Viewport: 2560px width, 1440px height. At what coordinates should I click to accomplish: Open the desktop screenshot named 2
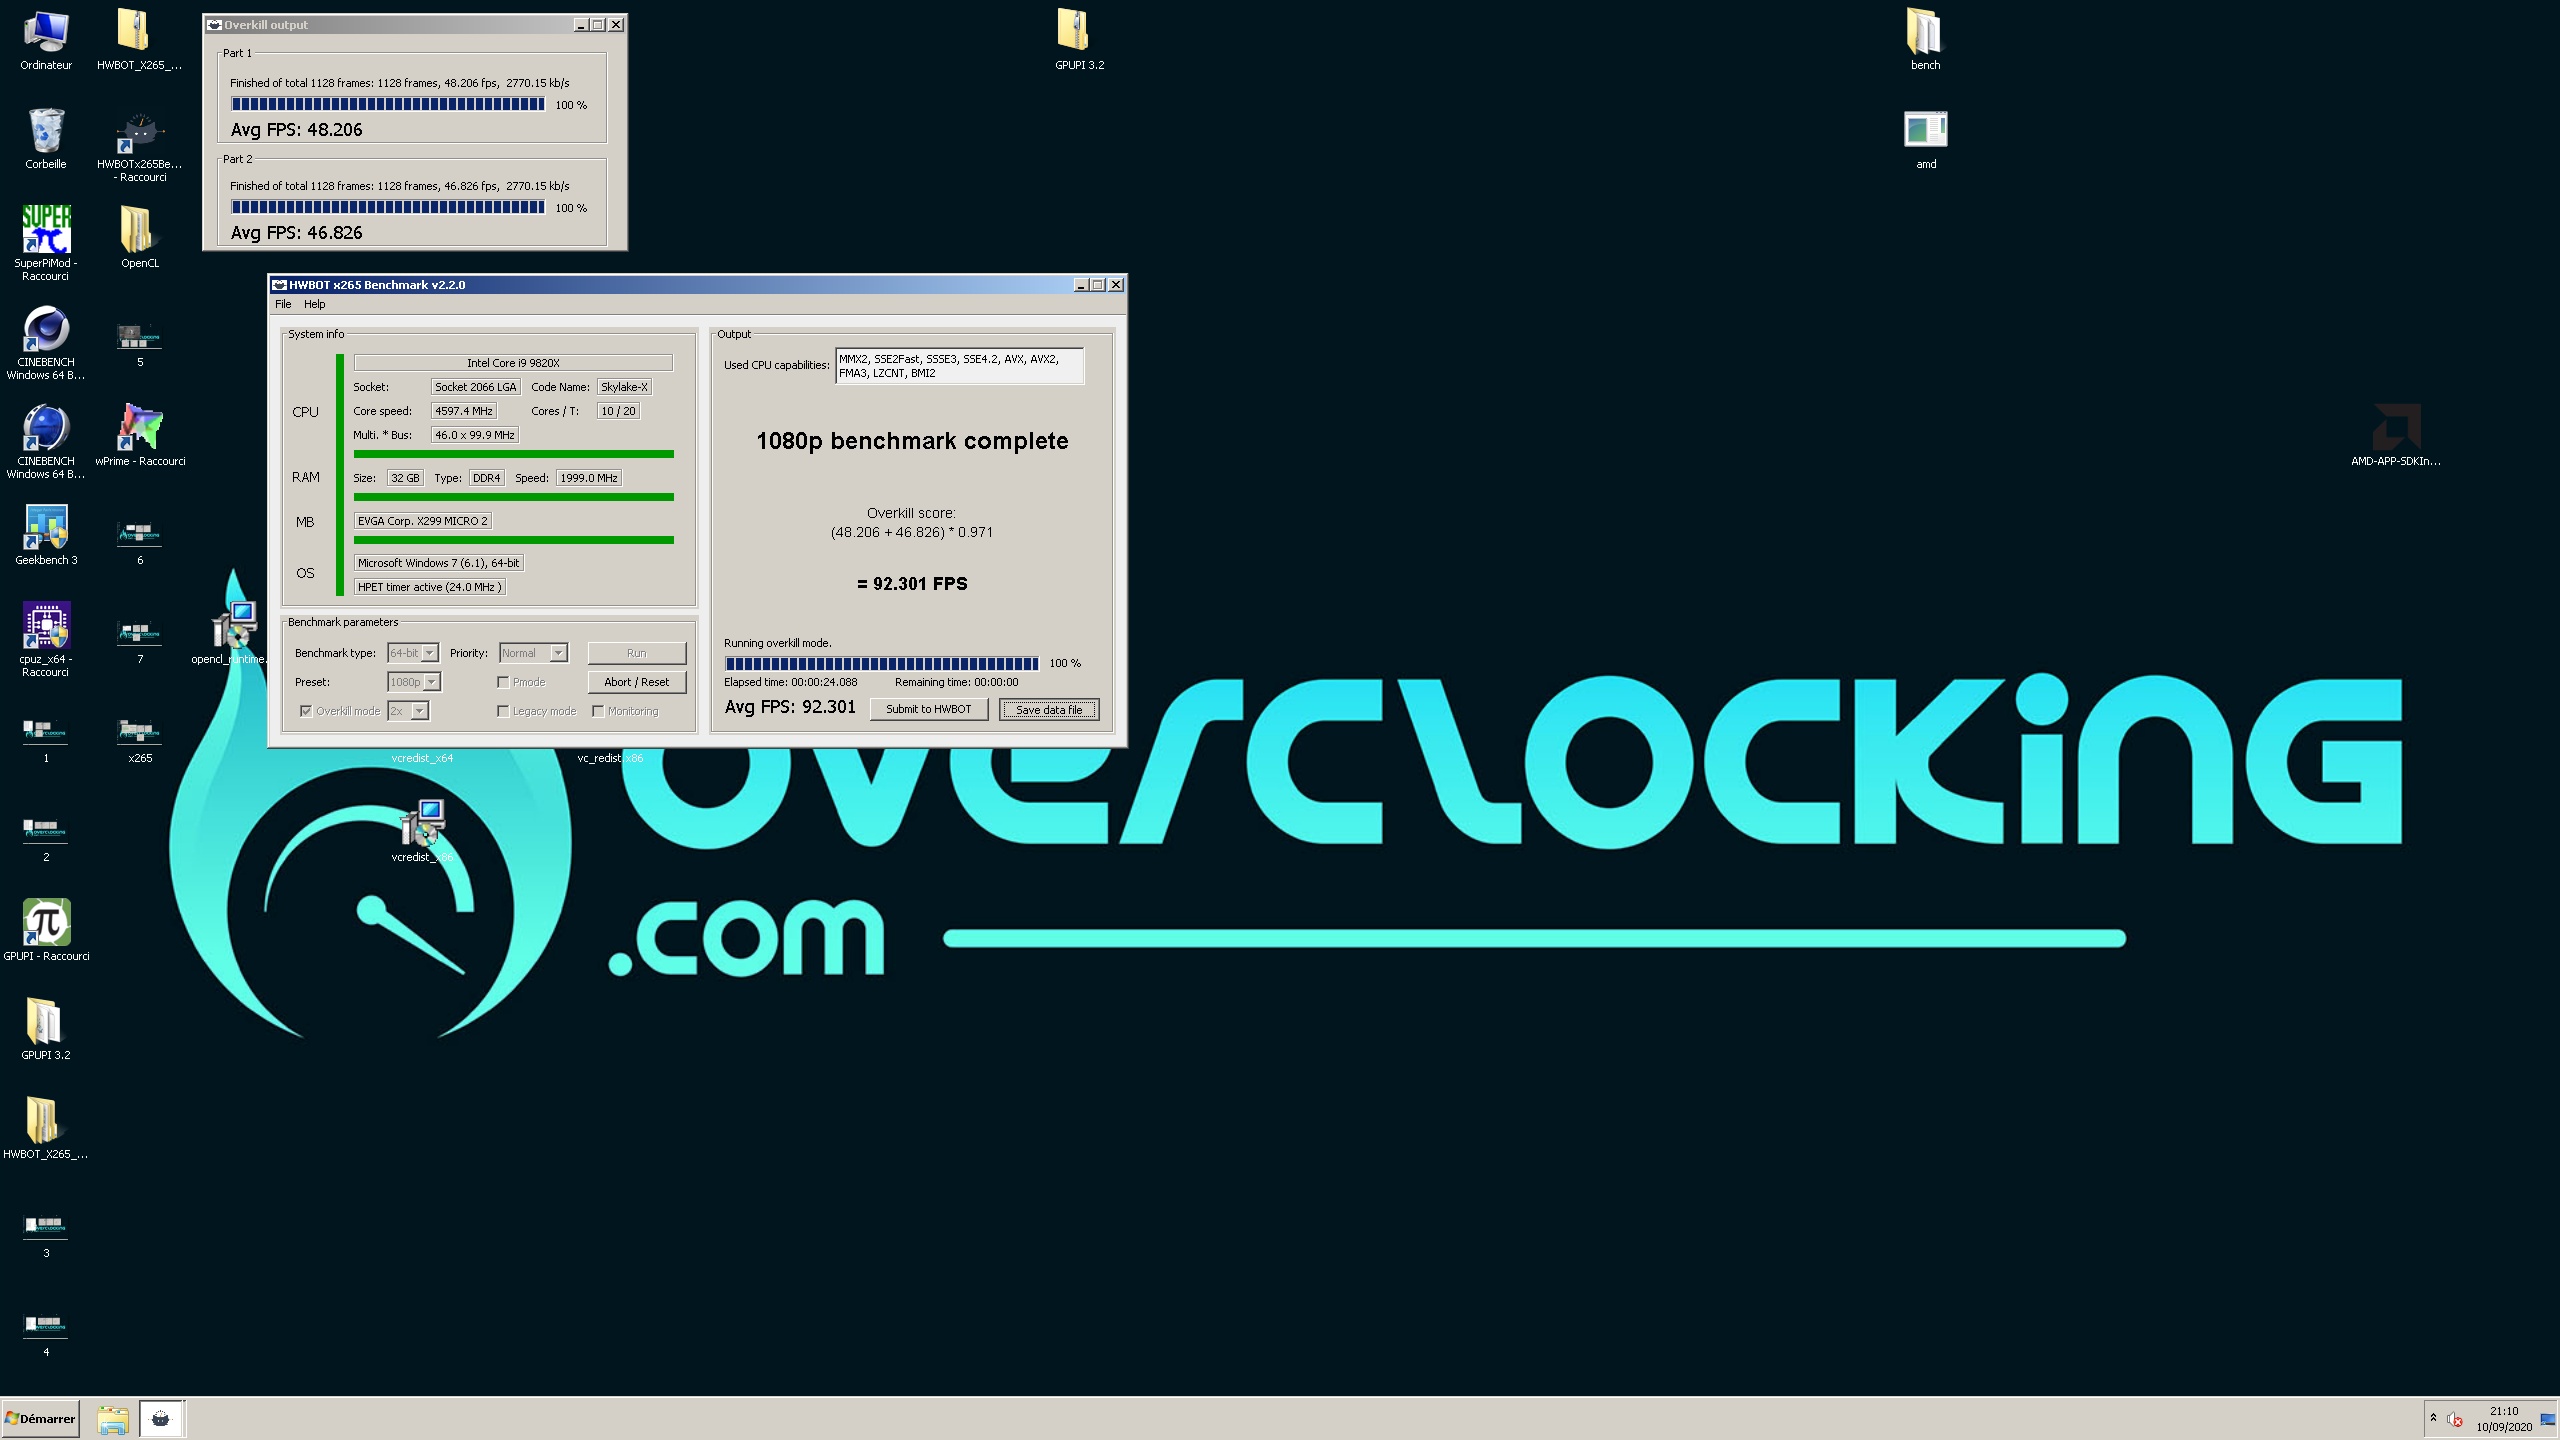[46, 837]
